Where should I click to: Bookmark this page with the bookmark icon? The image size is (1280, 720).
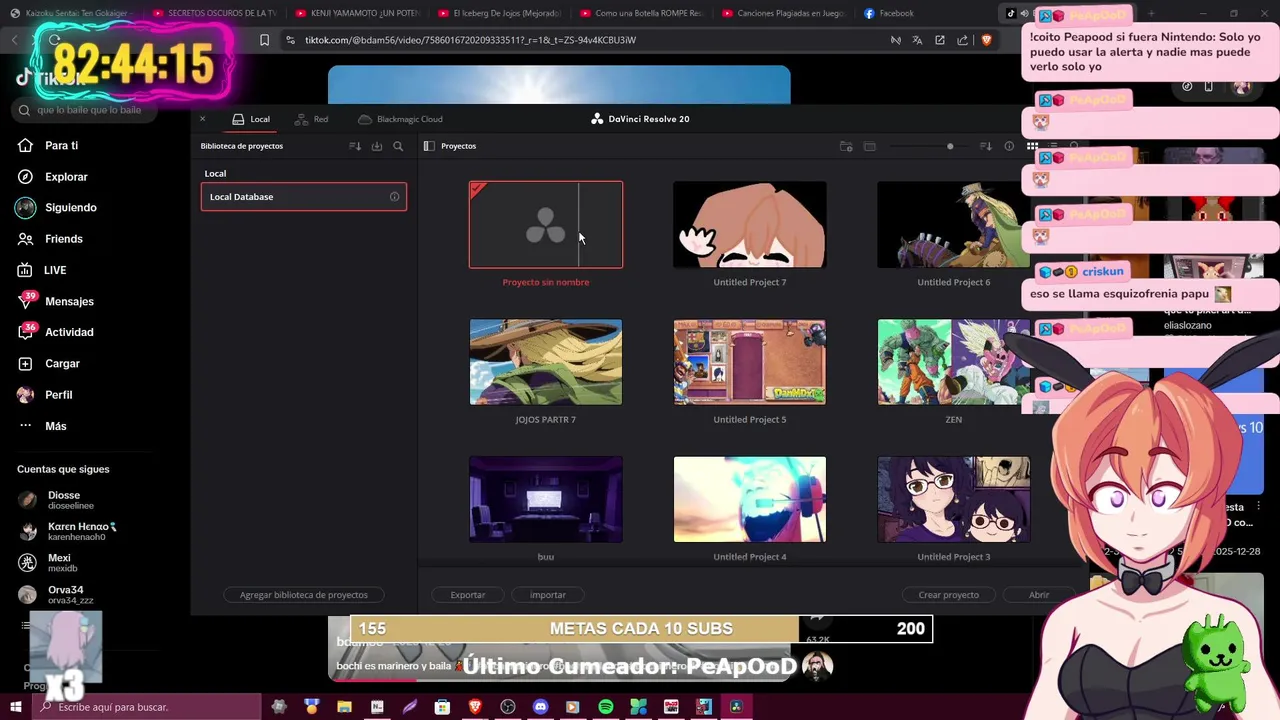click(264, 40)
